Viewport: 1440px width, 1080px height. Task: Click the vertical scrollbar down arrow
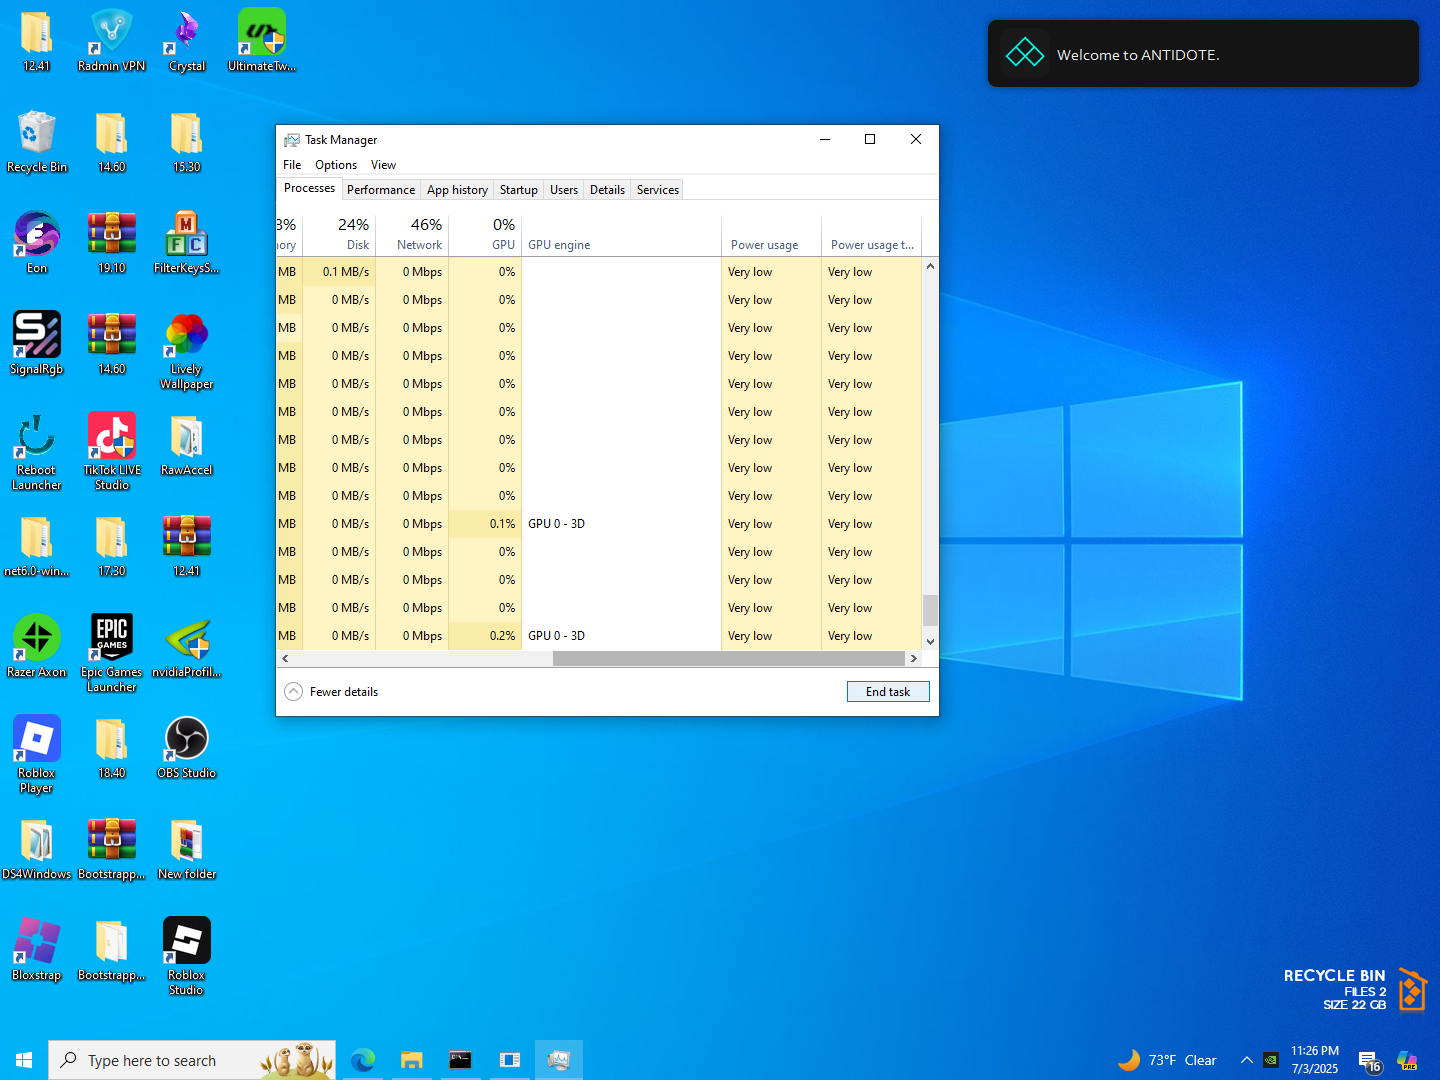coord(930,641)
